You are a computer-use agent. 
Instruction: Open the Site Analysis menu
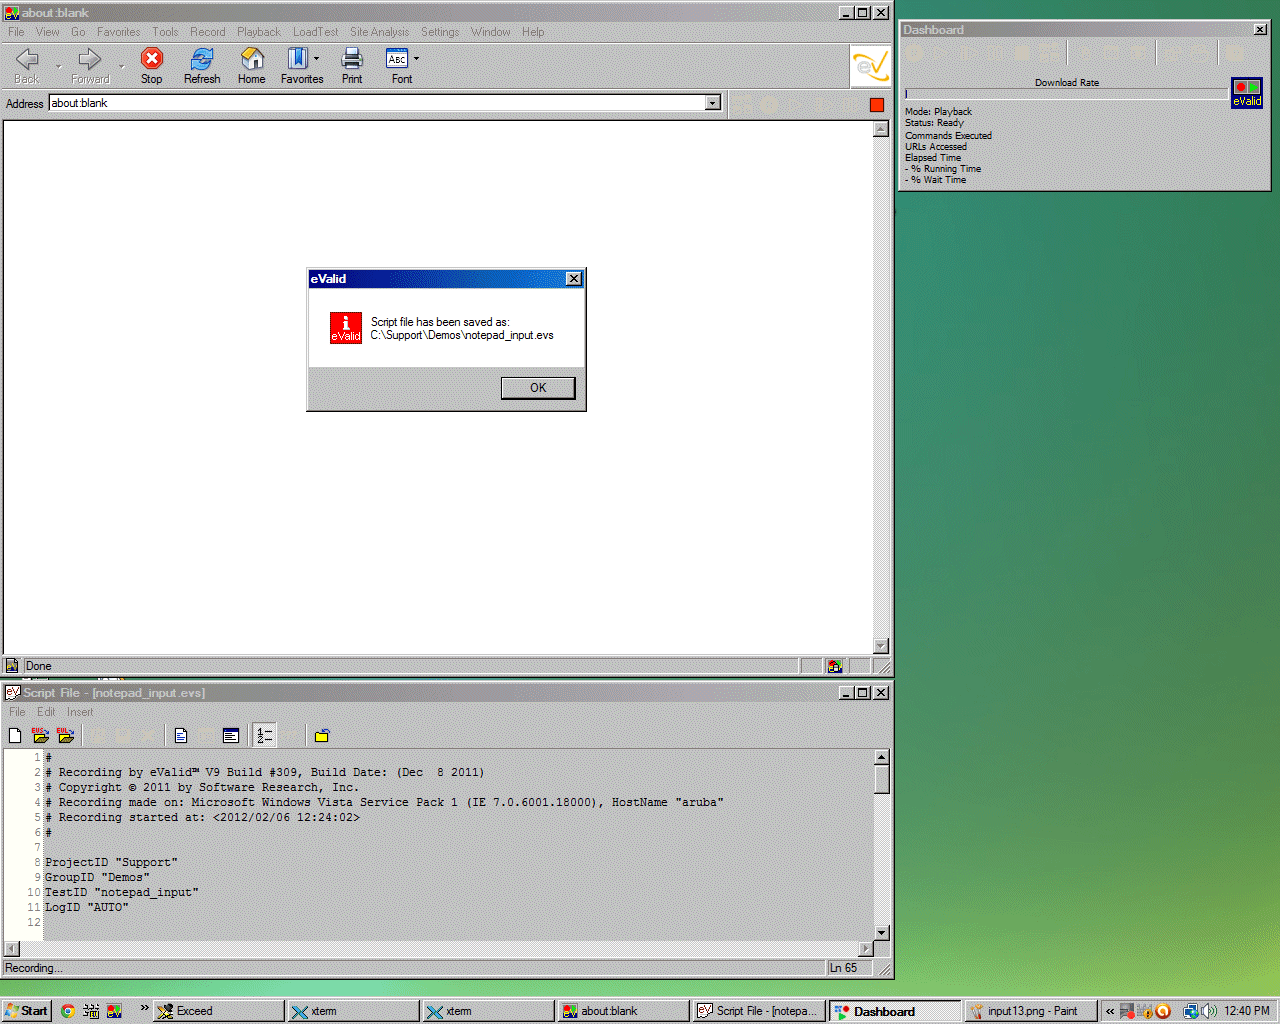tap(379, 32)
